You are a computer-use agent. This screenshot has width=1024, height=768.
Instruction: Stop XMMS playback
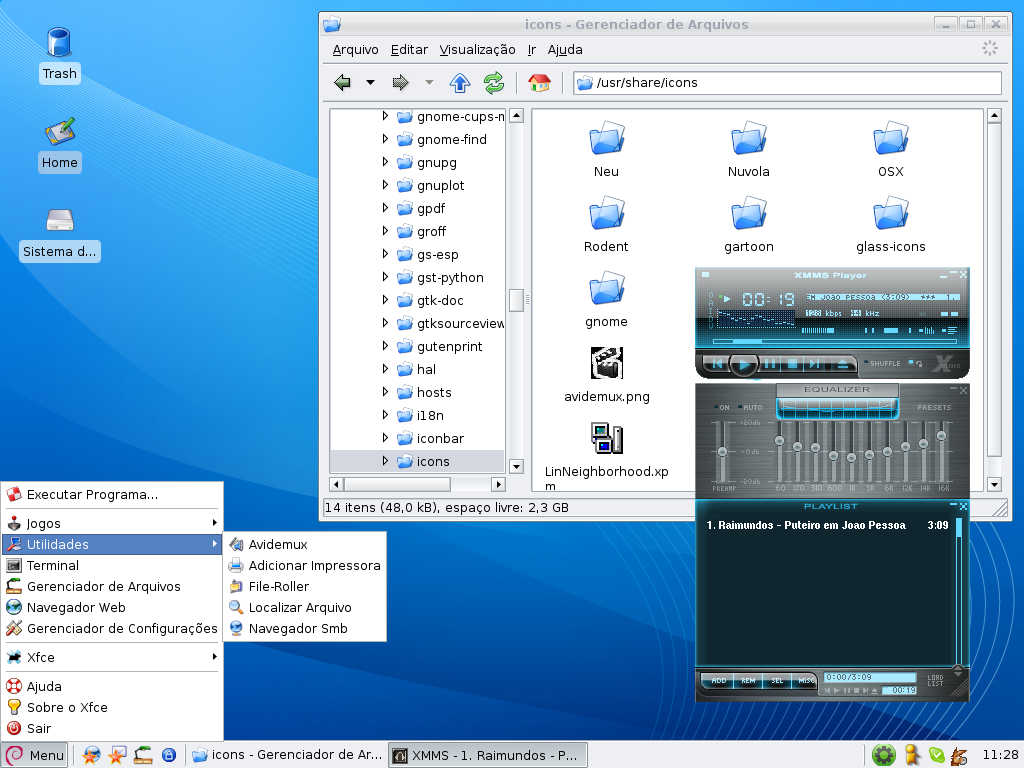793,364
